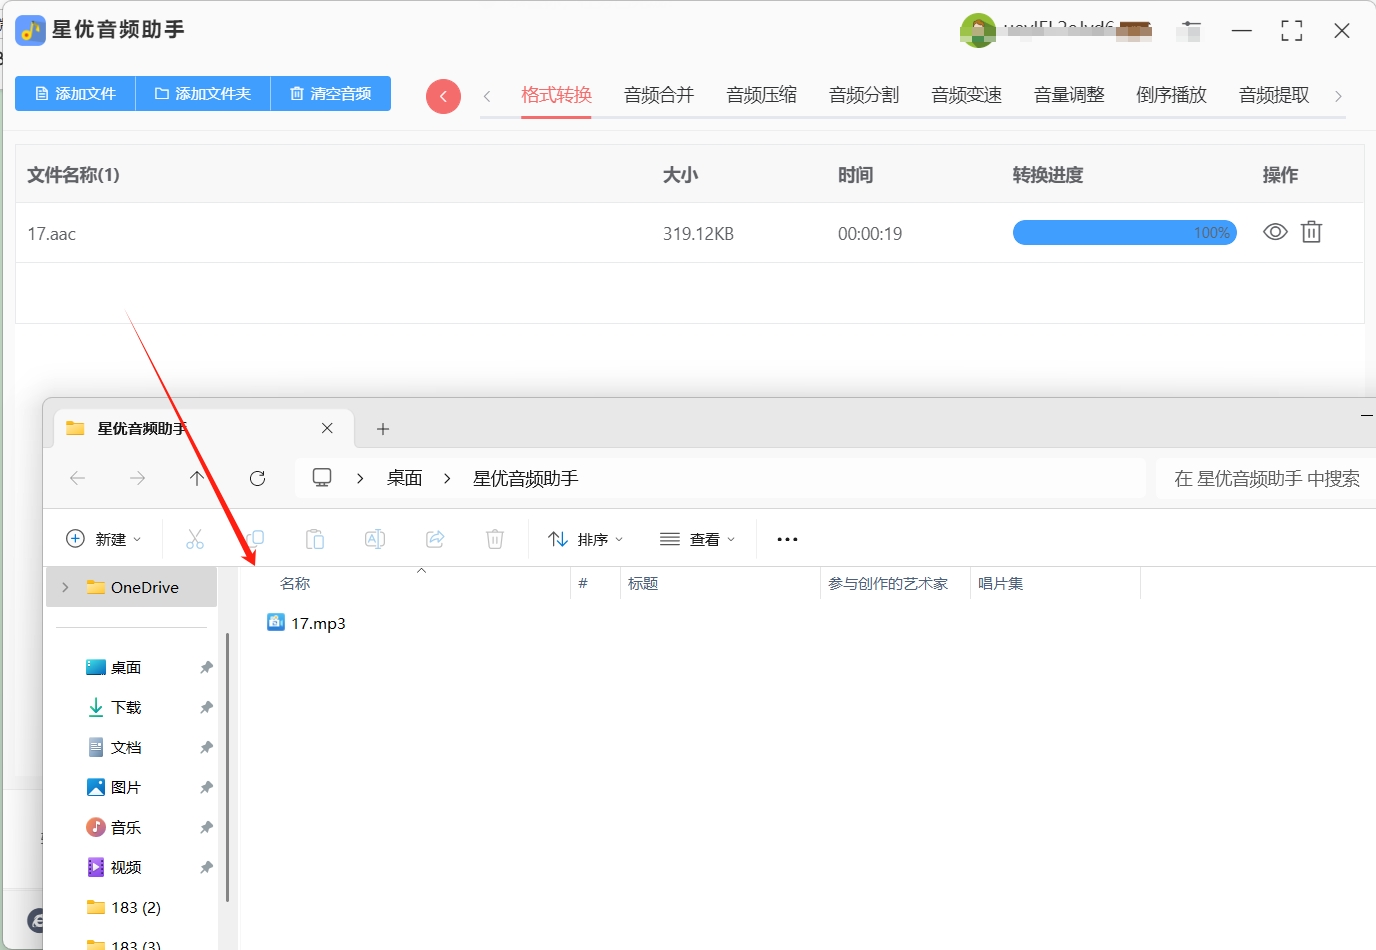The image size is (1376, 950).
Task: Expand the chevron after 桌面 in address bar
Action: [447, 478]
